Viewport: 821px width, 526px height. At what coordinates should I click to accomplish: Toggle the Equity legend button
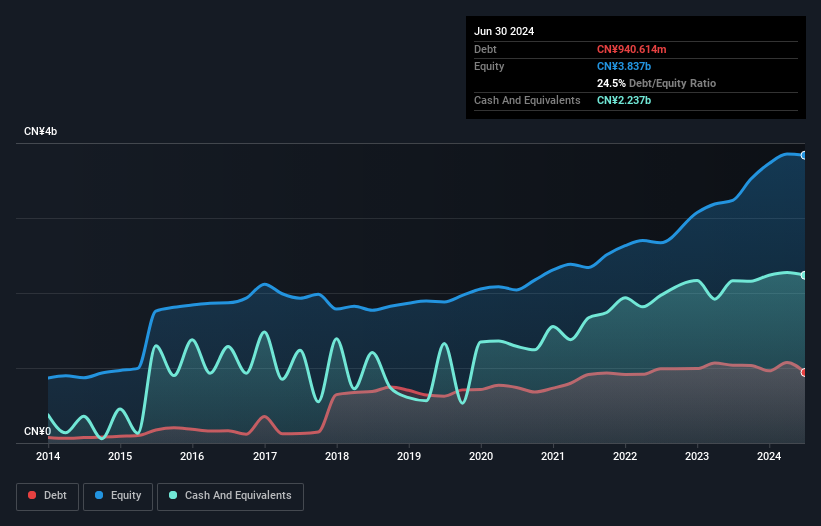click(118, 496)
